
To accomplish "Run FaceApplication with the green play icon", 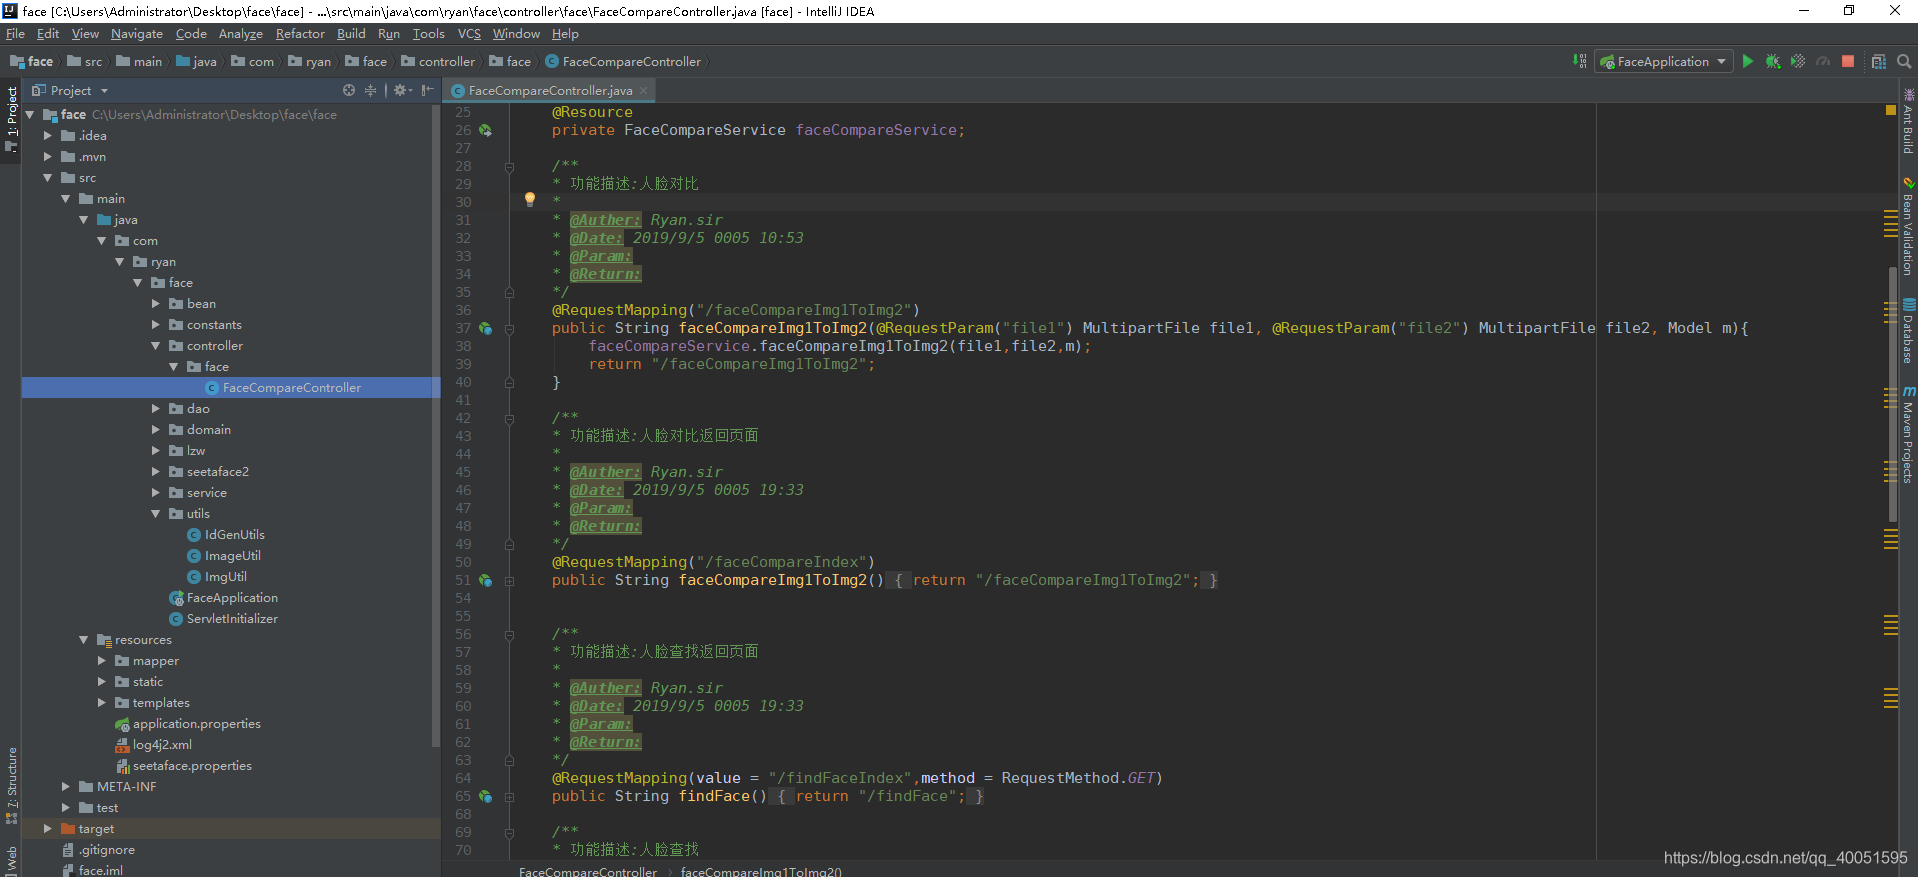I will (x=1747, y=61).
